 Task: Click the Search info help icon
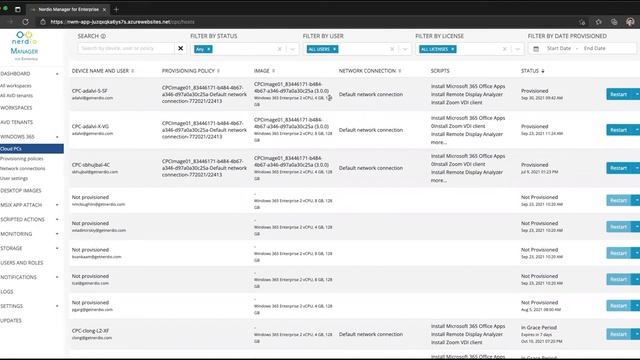click(103, 36)
